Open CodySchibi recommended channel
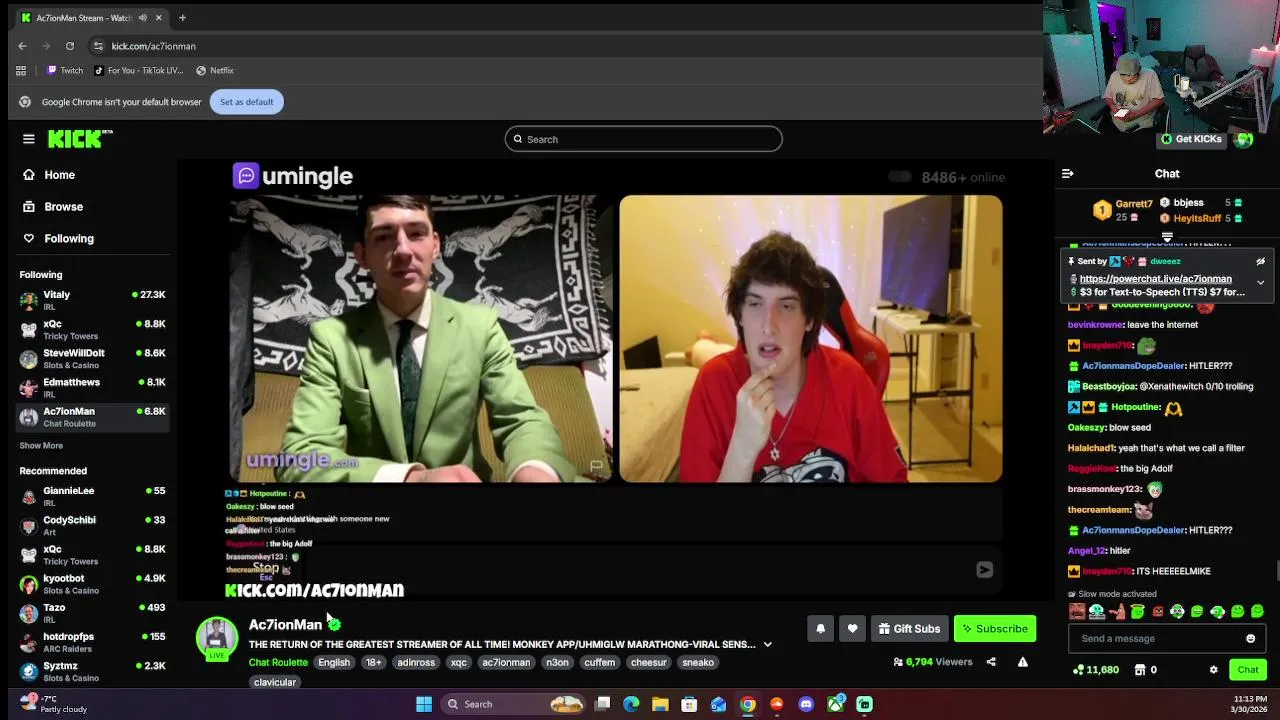 coord(93,525)
